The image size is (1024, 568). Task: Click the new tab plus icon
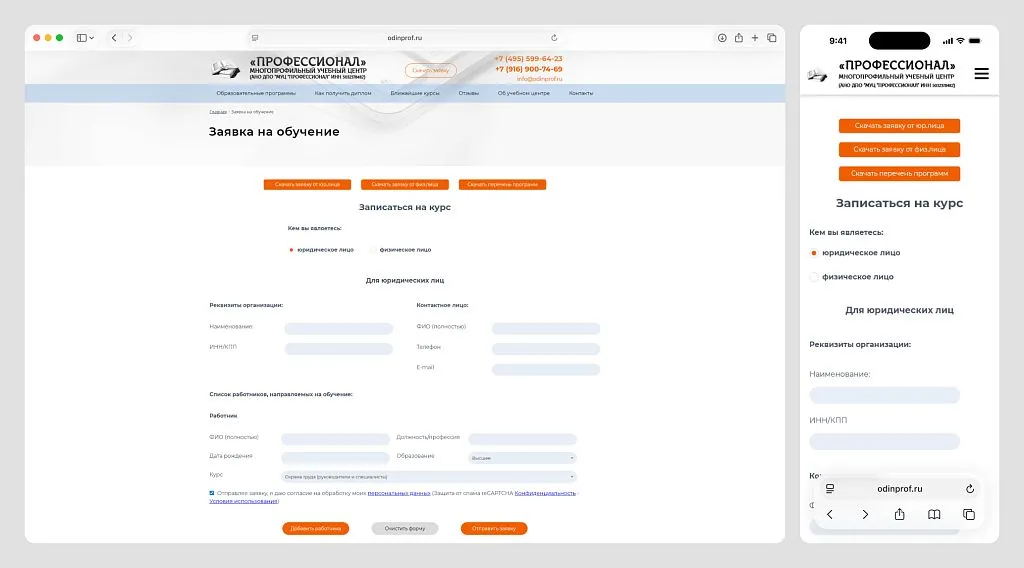(x=755, y=38)
